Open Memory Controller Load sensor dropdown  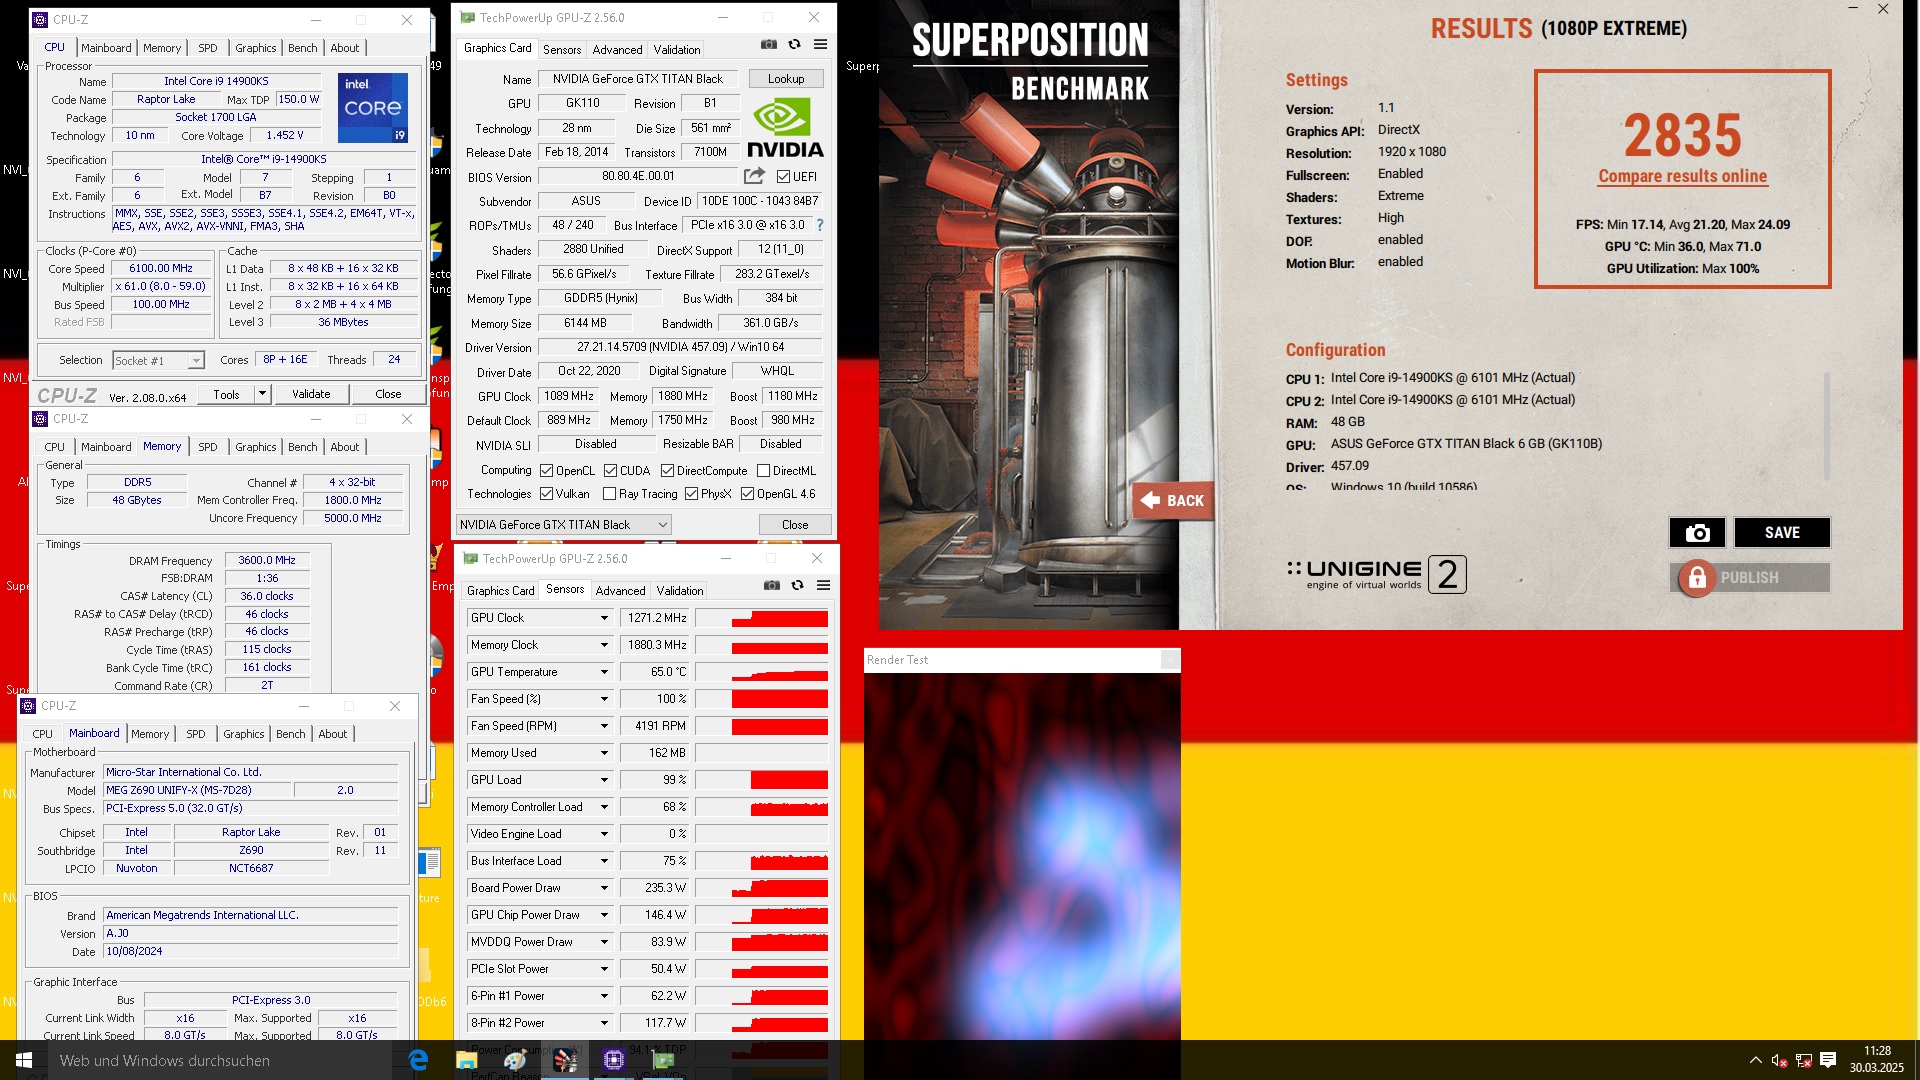[604, 808]
